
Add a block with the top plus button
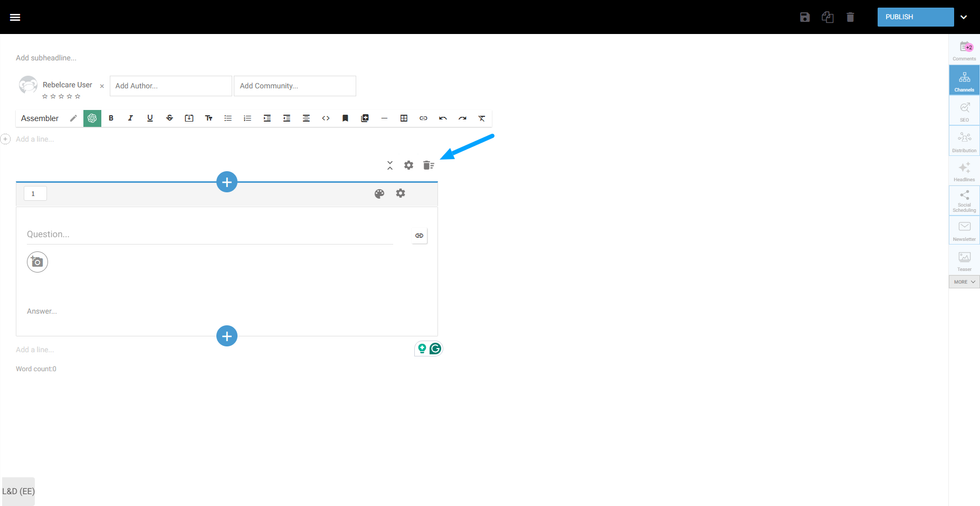coord(227,182)
